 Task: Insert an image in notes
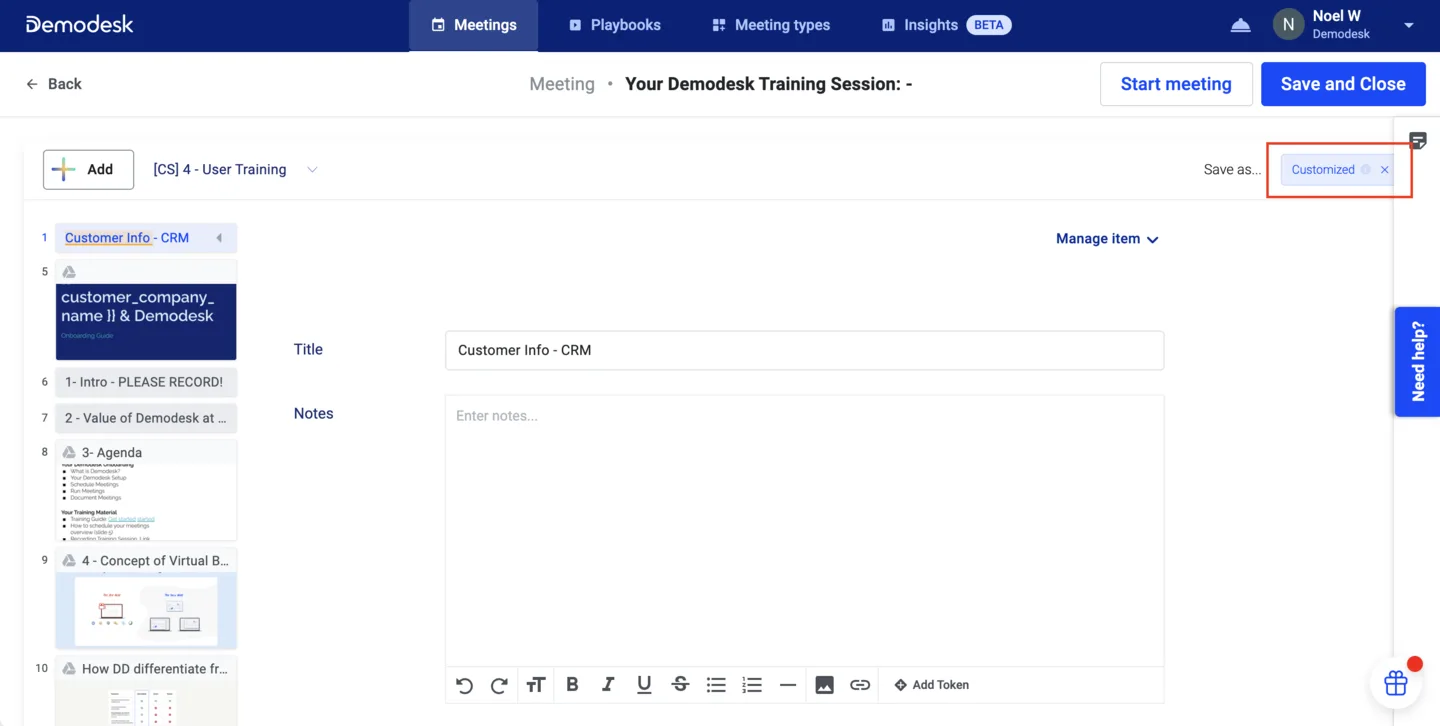pos(824,685)
